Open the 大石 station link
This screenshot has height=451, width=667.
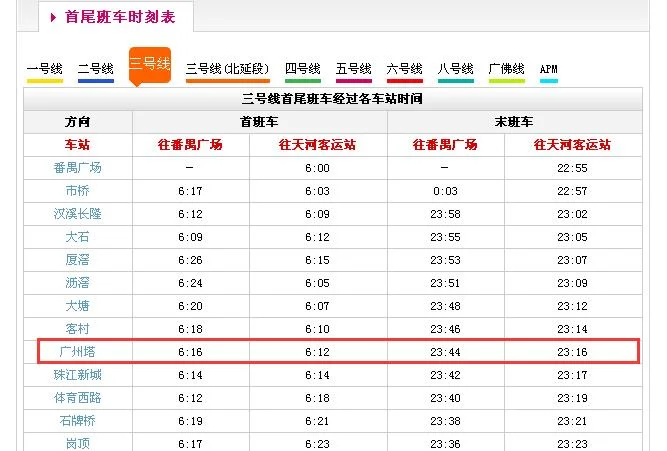77,237
